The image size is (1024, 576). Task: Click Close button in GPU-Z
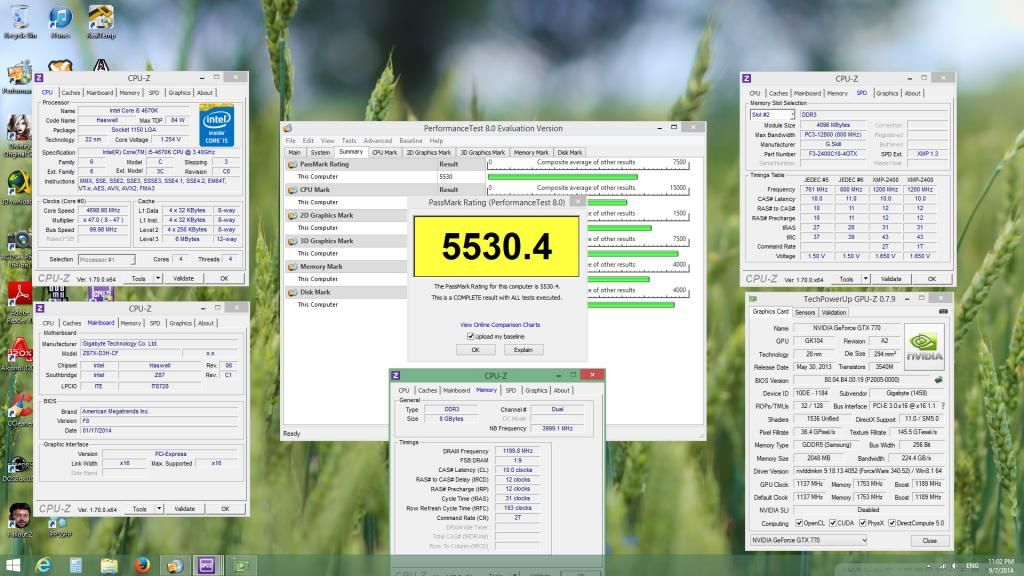929,541
